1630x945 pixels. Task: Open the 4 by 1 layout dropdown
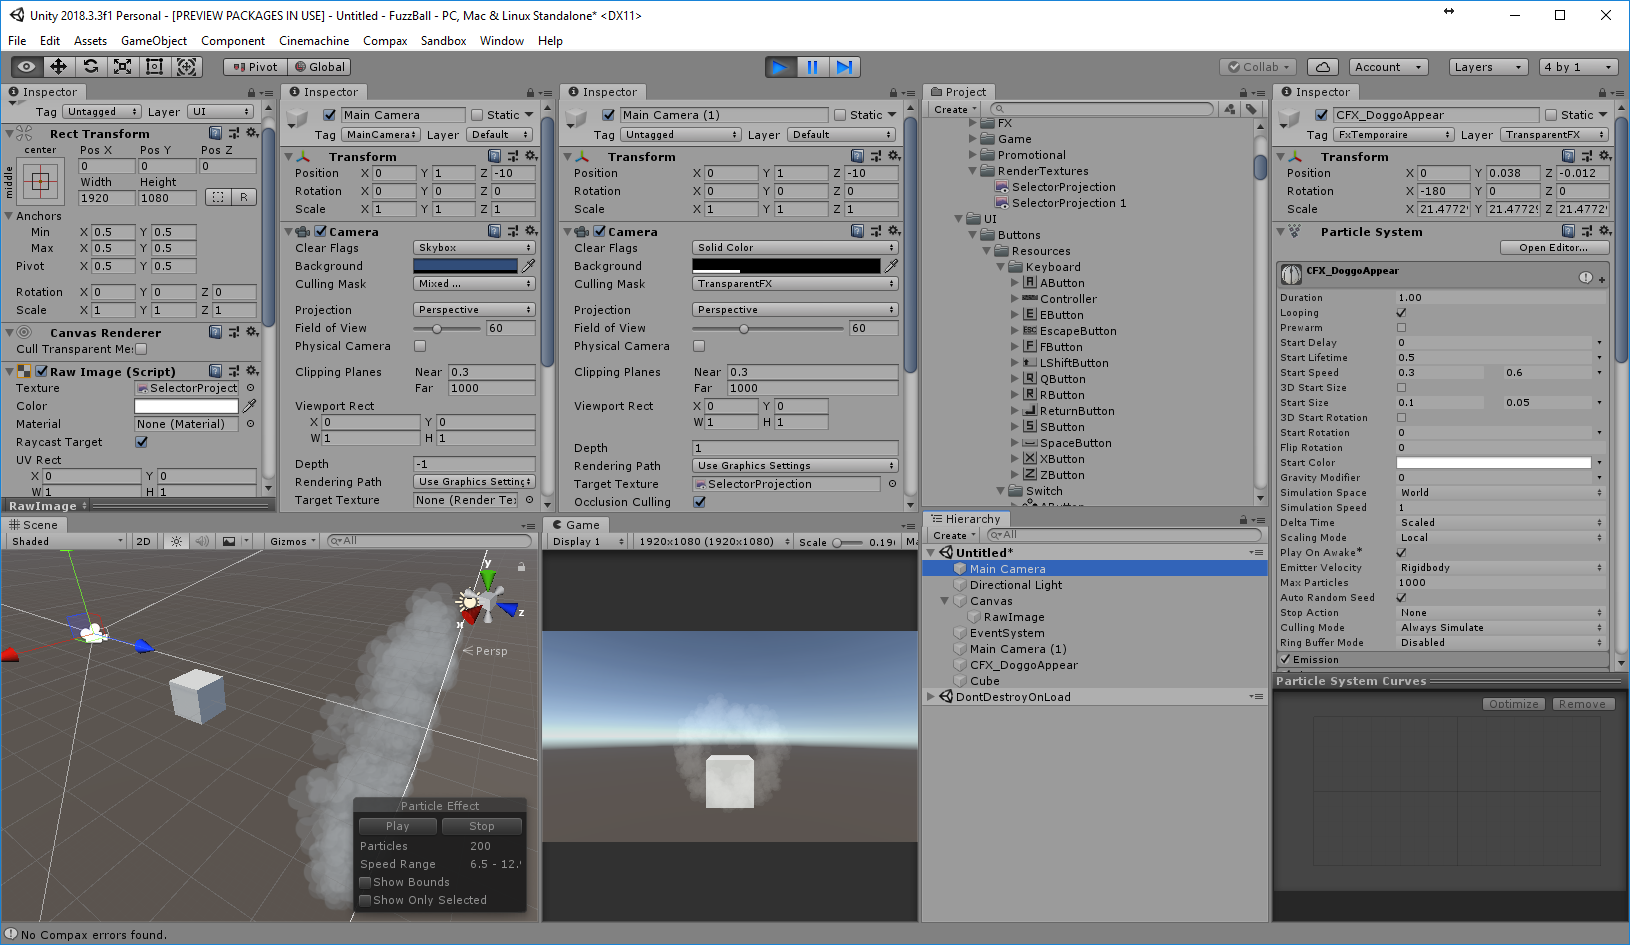pos(1578,67)
